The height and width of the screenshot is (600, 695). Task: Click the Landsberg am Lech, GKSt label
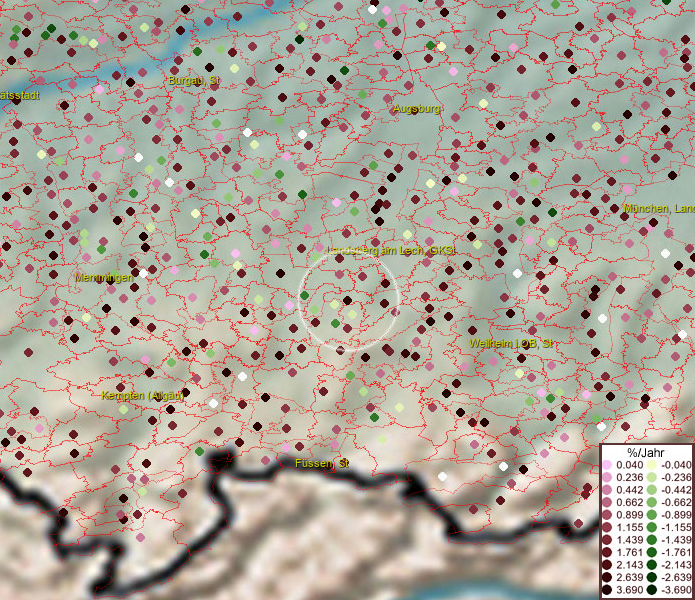pyautogui.click(x=390, y=250)
